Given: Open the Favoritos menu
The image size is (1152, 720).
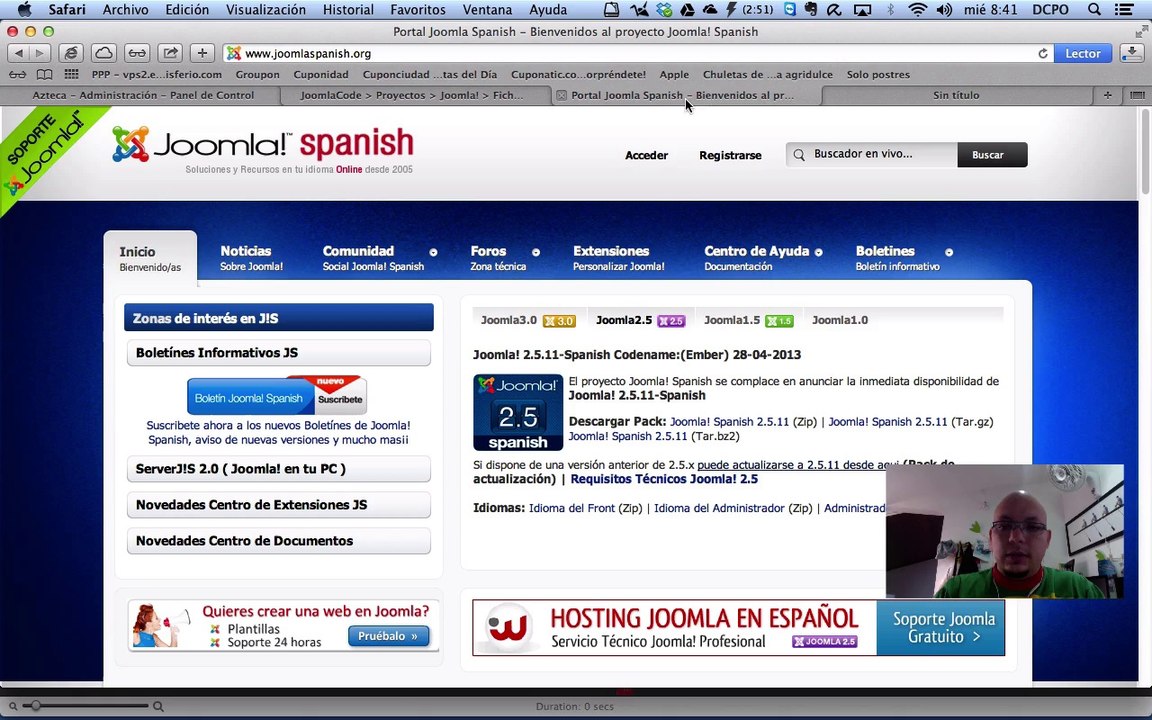Looking at the screenshot, I should [x=417, y=10].
